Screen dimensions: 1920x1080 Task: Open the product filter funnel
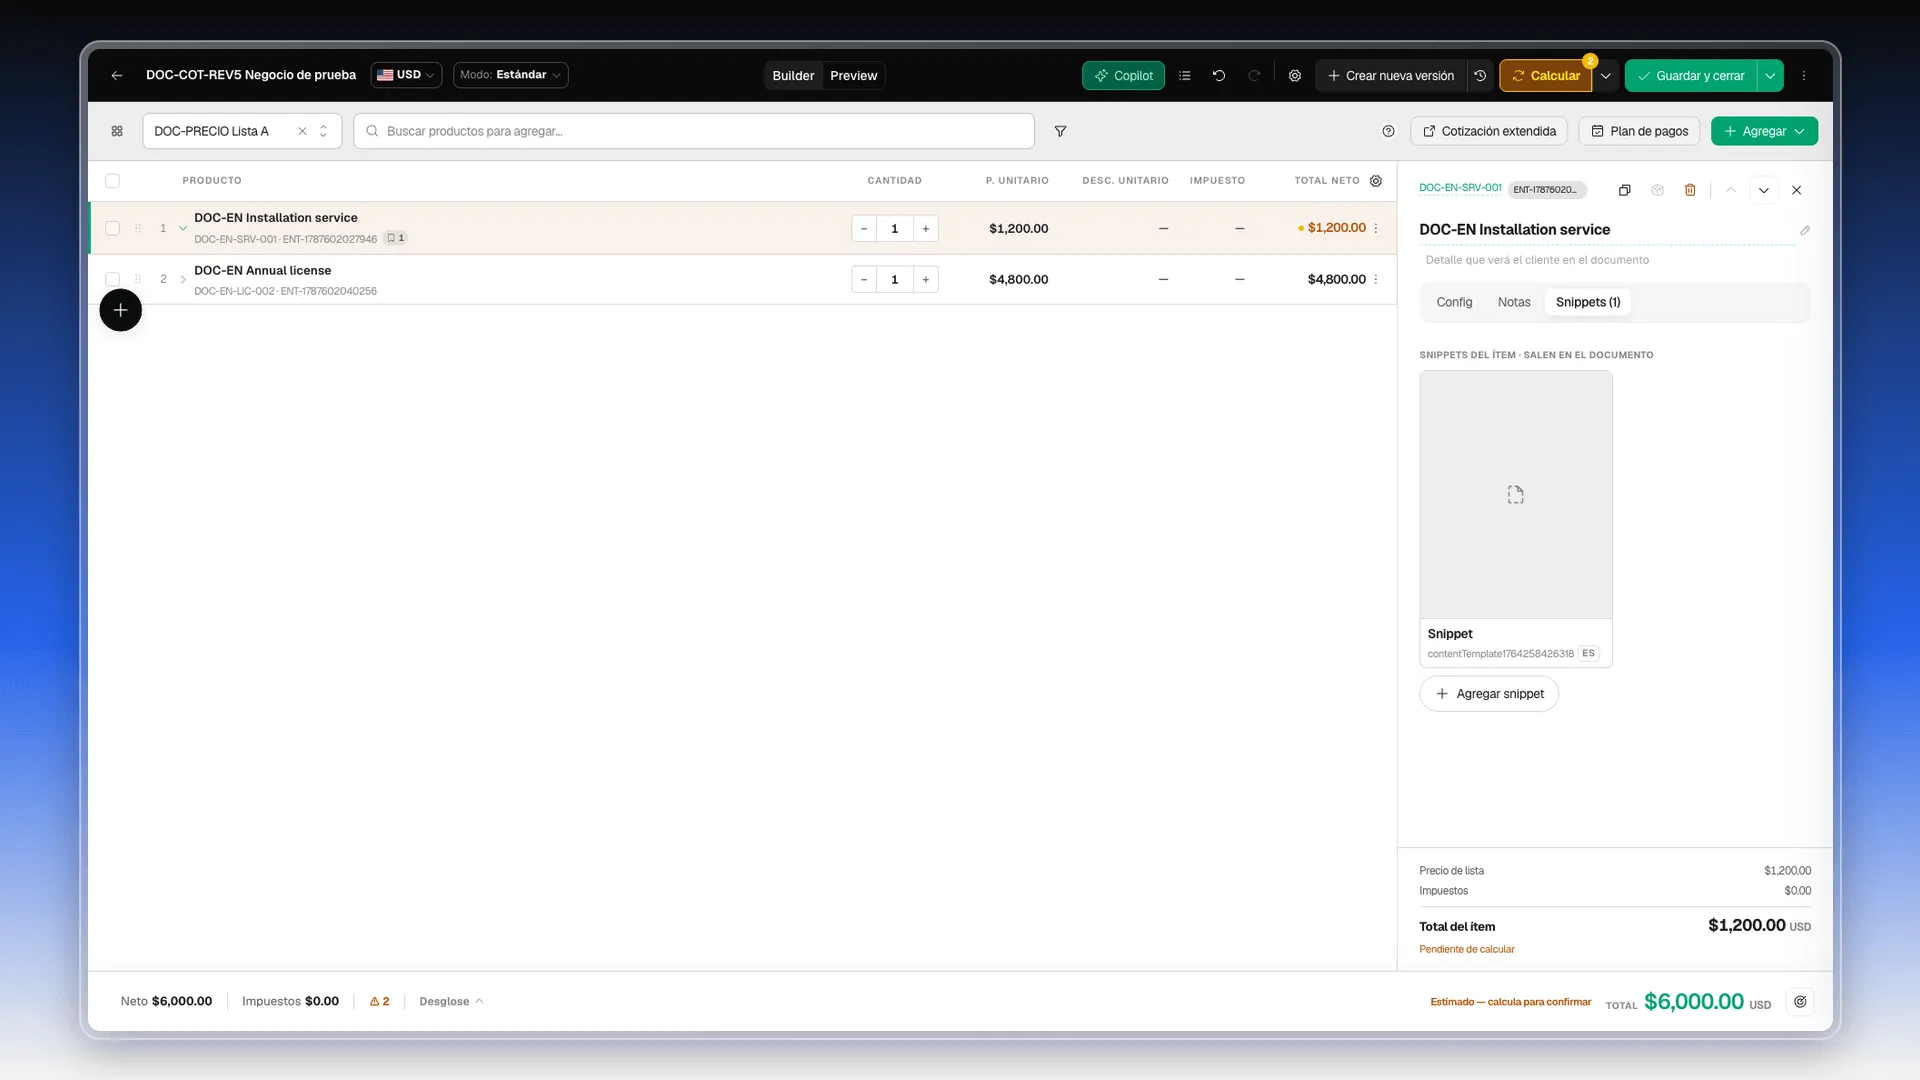1060,131
